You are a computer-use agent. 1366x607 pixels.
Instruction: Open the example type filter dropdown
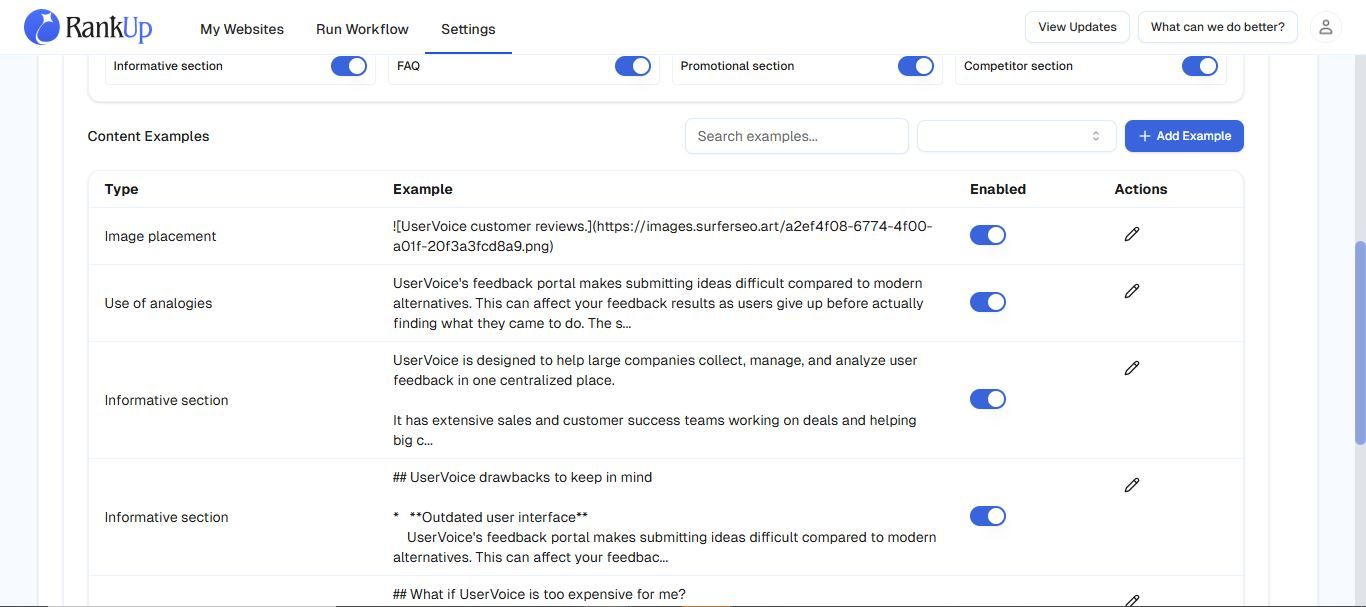pyautogui.click(x=1016, y=136)
